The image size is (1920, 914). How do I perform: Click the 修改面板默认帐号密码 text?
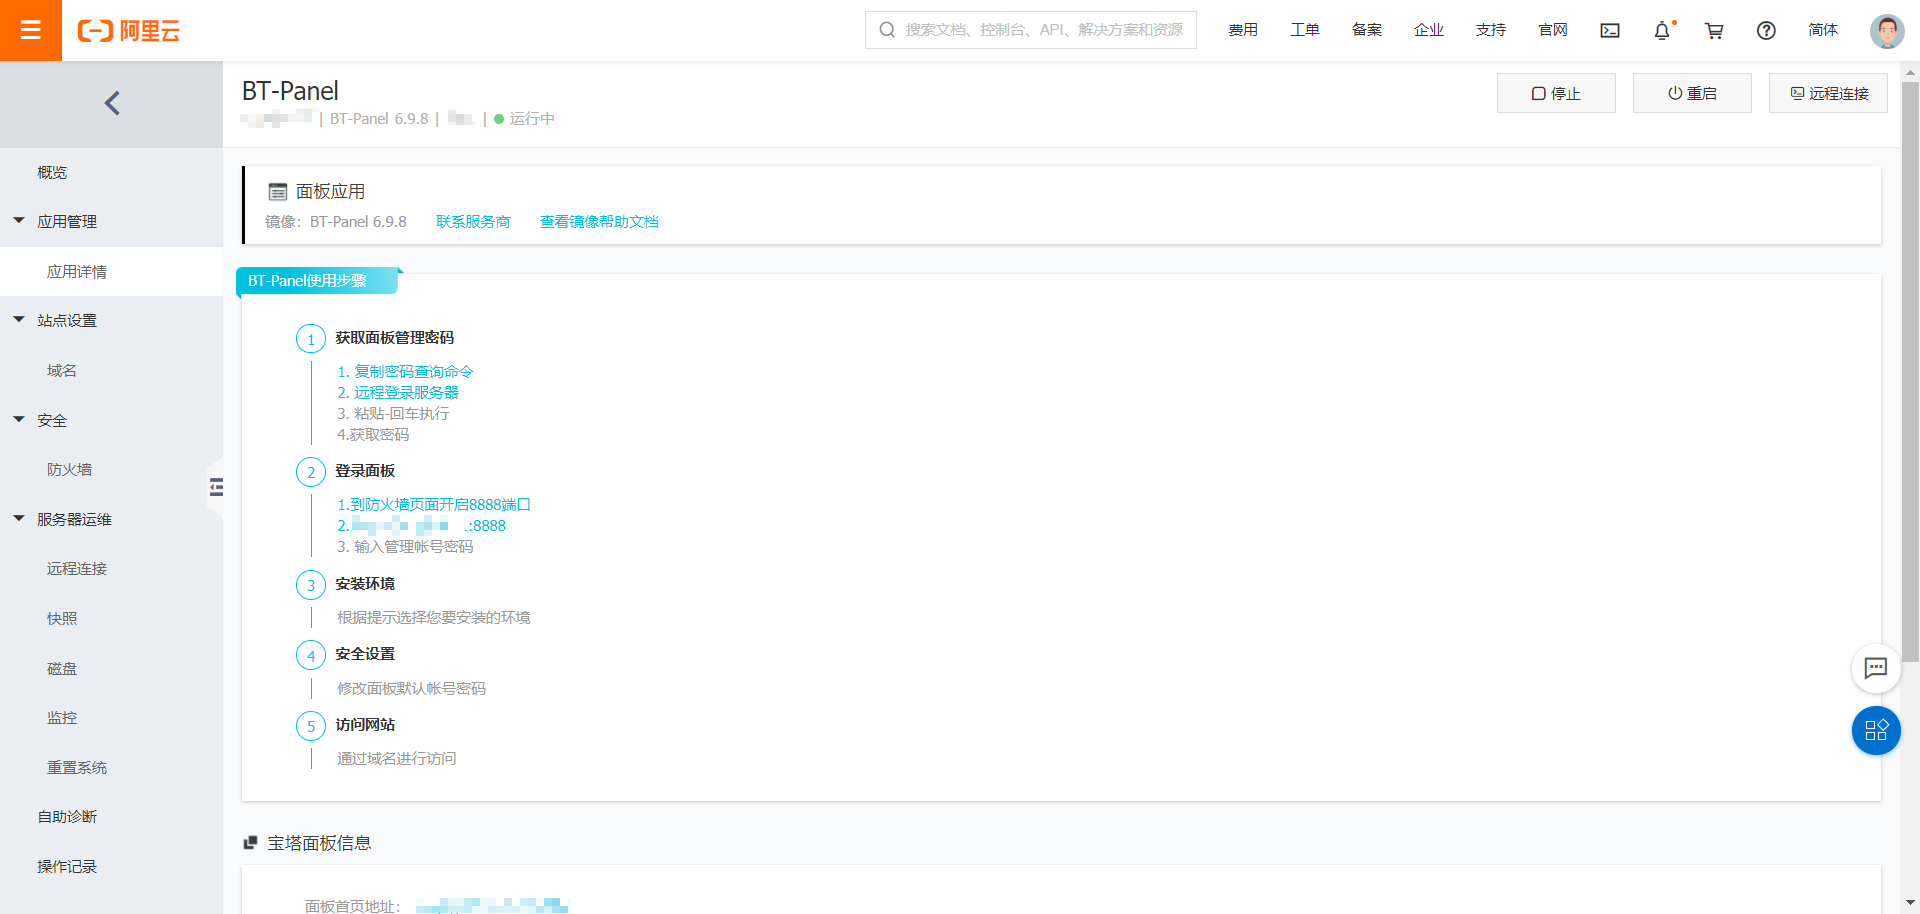(411, 688)
